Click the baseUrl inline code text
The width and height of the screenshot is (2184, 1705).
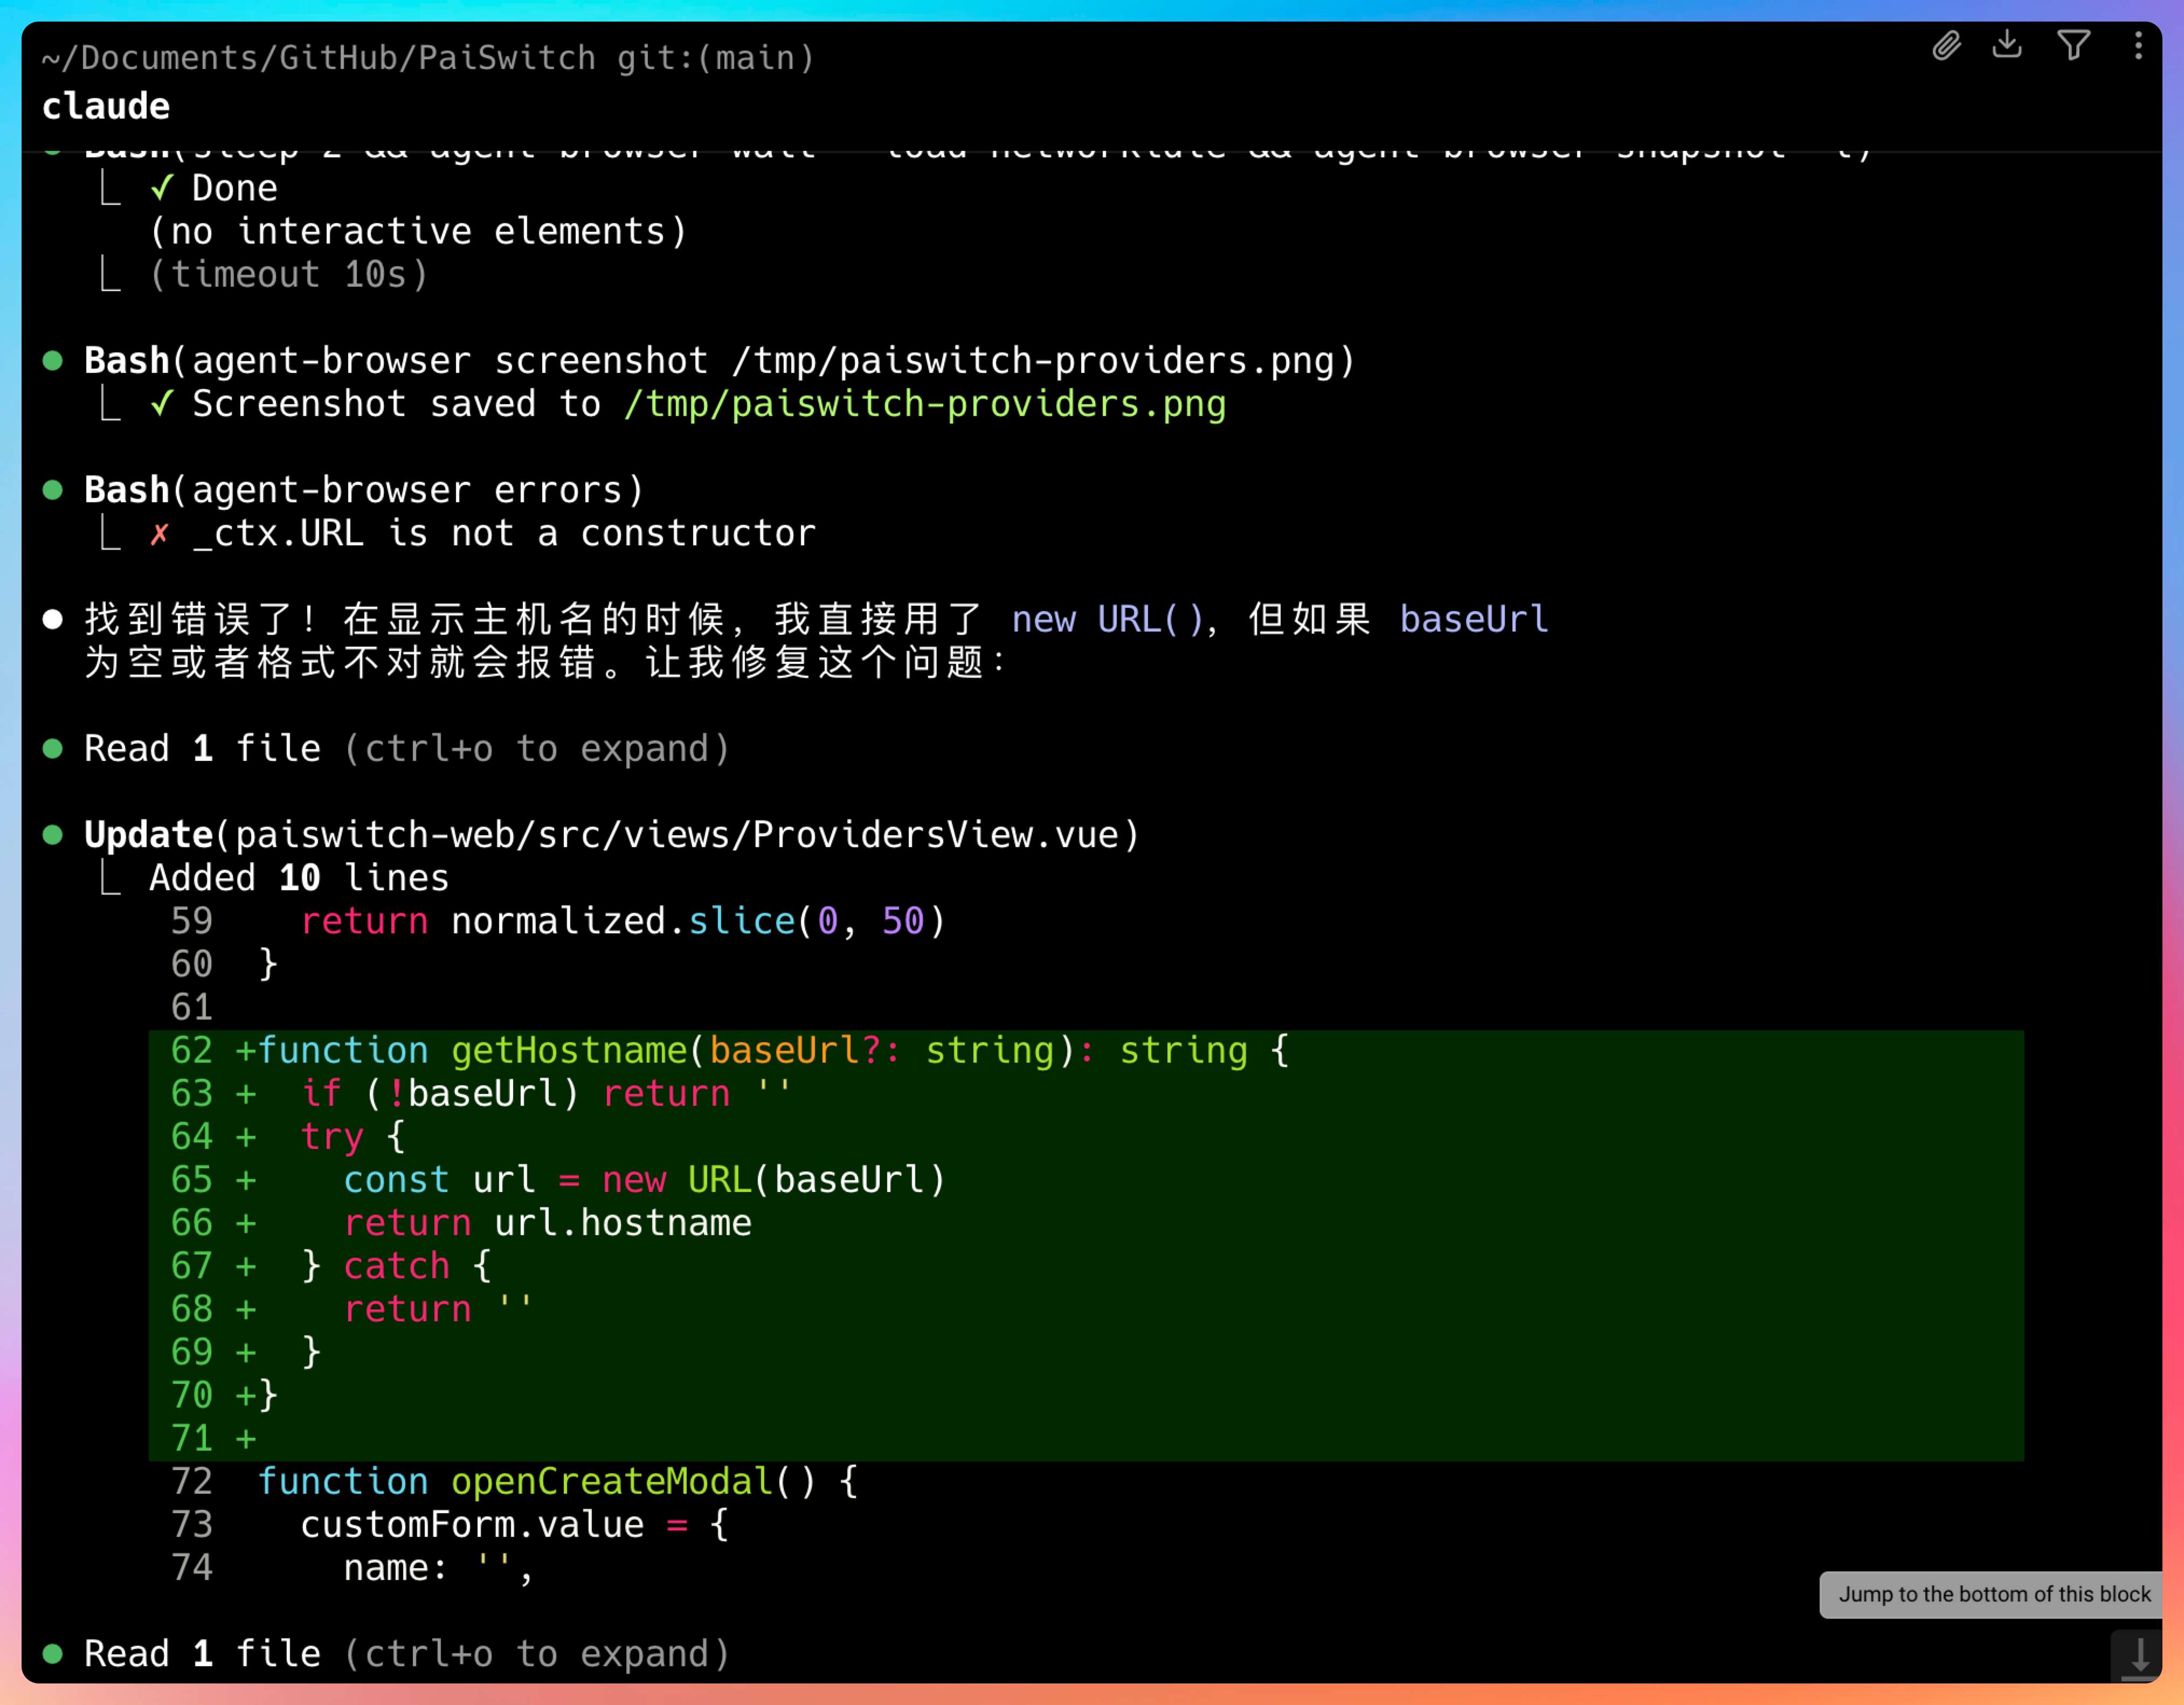tap(1473, 620)
